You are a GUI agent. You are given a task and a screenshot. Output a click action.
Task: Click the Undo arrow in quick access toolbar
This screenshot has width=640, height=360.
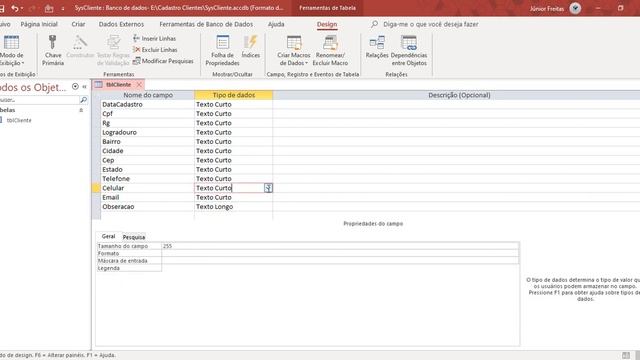[x=15, y=8]
